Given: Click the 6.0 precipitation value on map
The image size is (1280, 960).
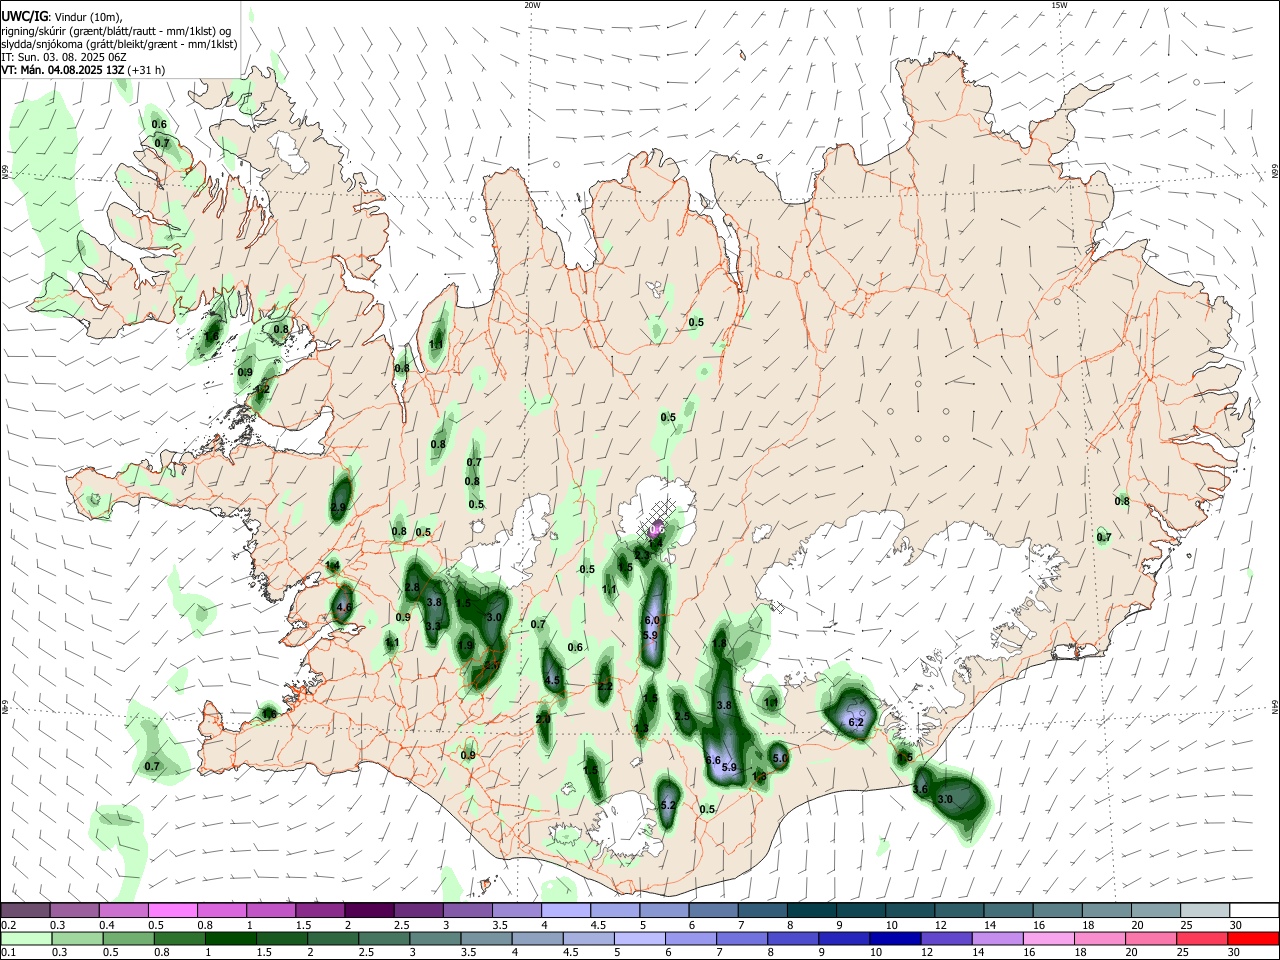Looking at the screenshot, I should (652, 621).
